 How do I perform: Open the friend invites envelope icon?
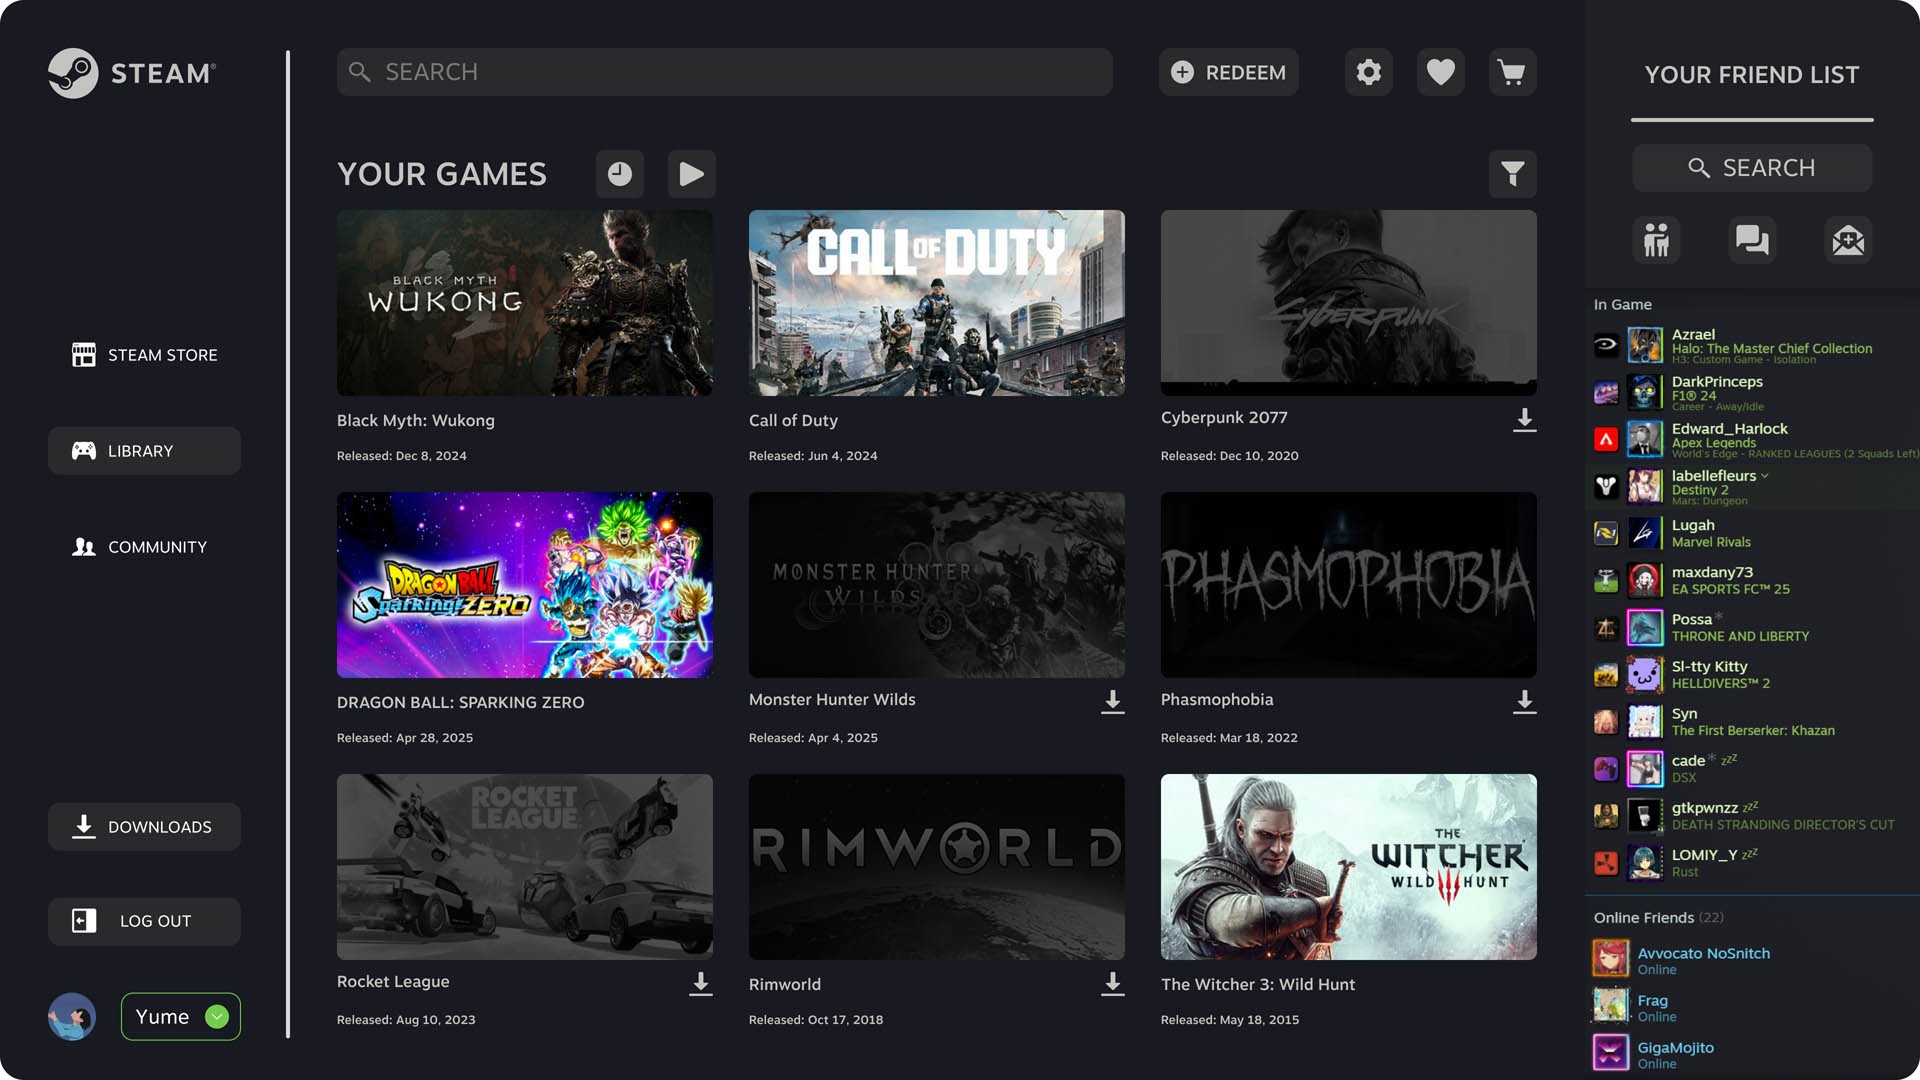1848,240
